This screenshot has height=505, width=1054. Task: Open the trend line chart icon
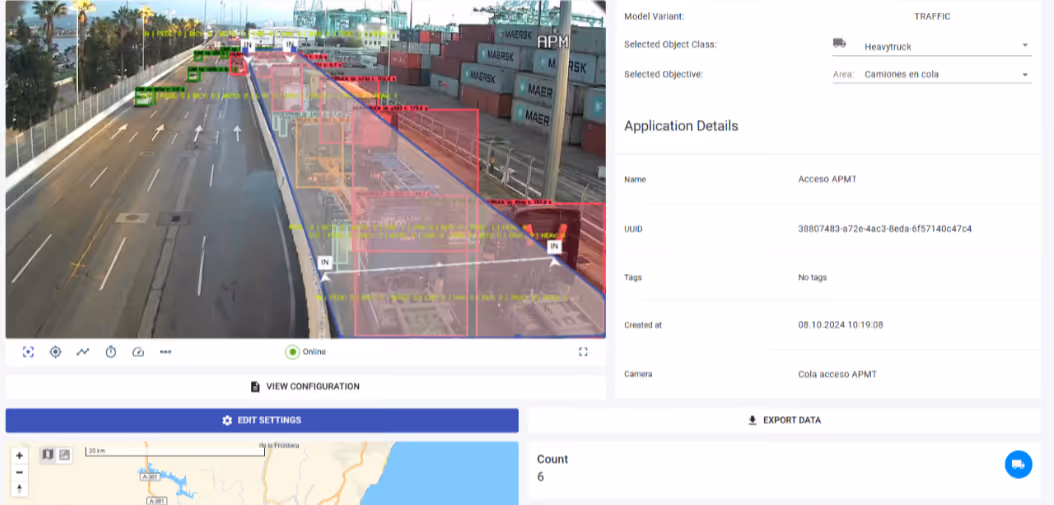click(x=83, y=352)
